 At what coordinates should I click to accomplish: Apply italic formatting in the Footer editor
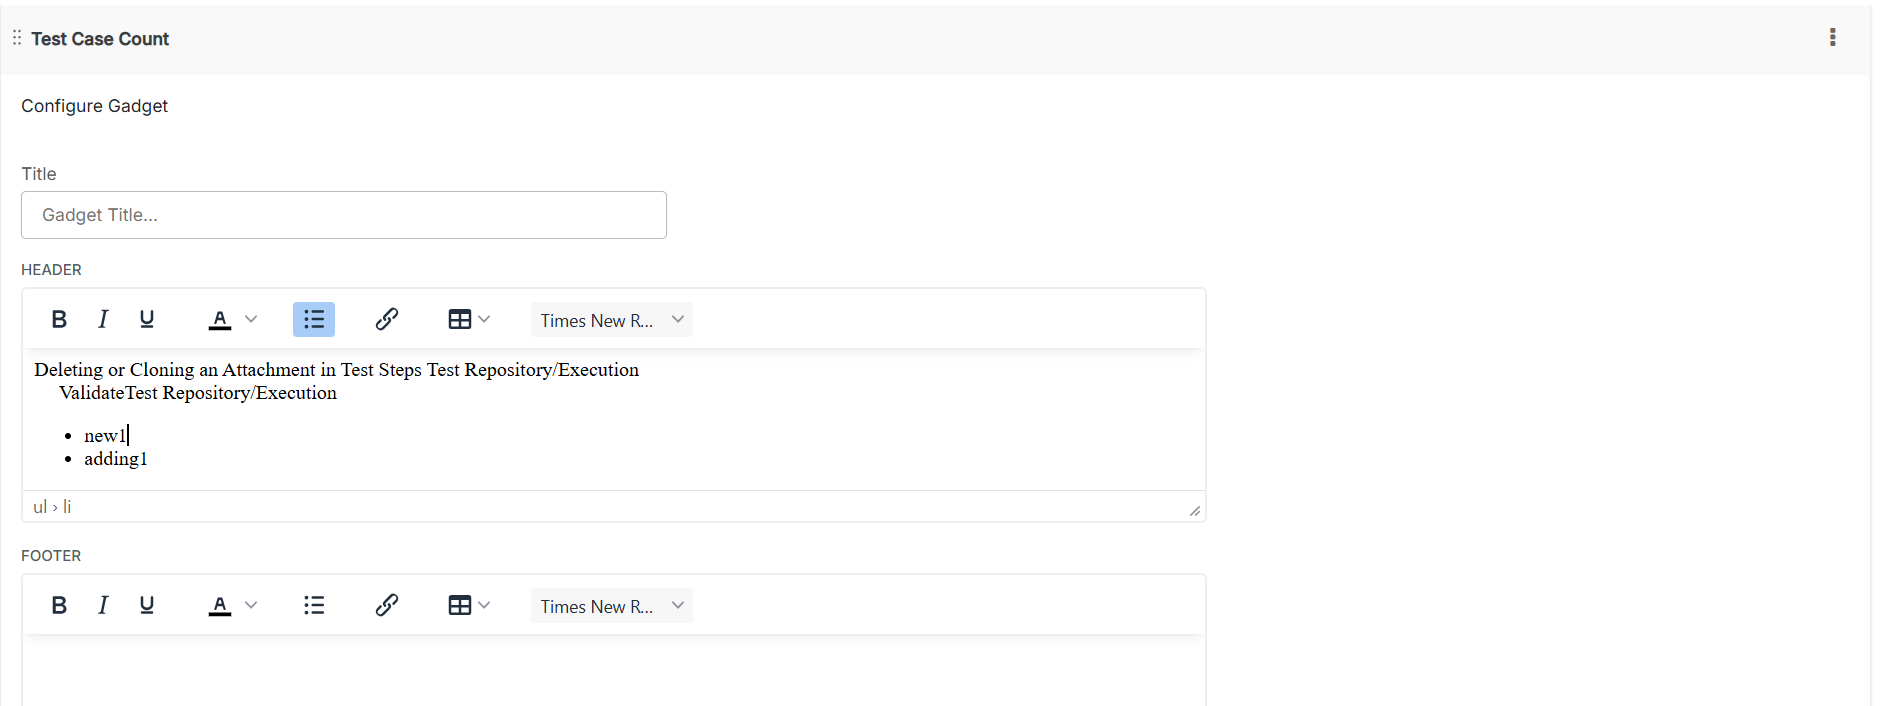click(x=103, y=605)
